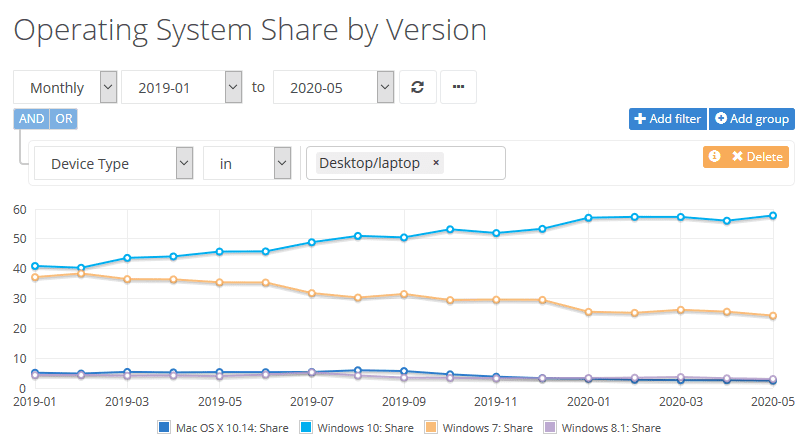Image resolution: width=809 pixels, height=447 pixels.
Task: Click Windows 10 data point at 2020-05
Action: coord(772,216)
